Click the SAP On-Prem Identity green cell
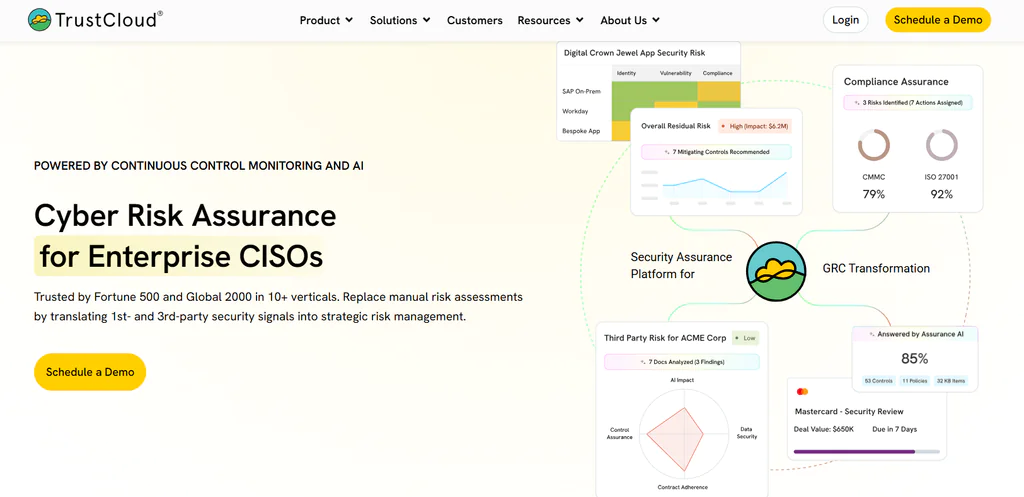This screenshot has width=1024, height=497. pyautogui.click(x=633, y=91)
